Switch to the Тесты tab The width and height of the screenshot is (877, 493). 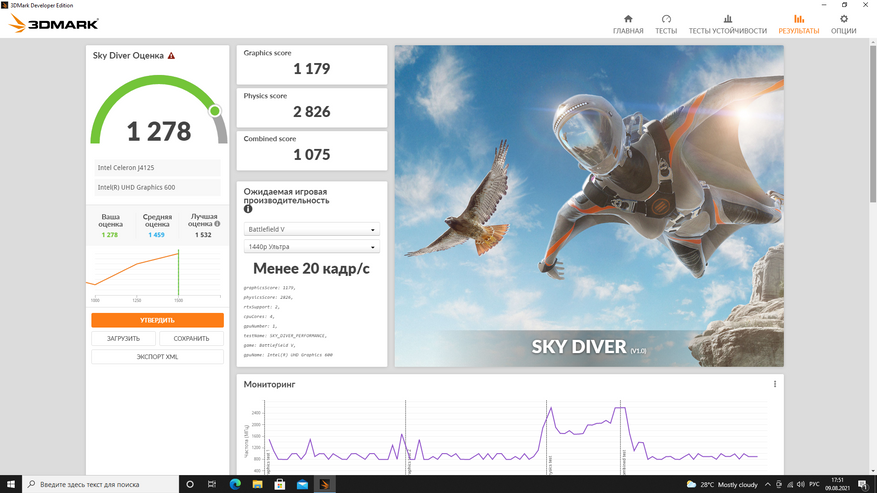coord(666,25)
